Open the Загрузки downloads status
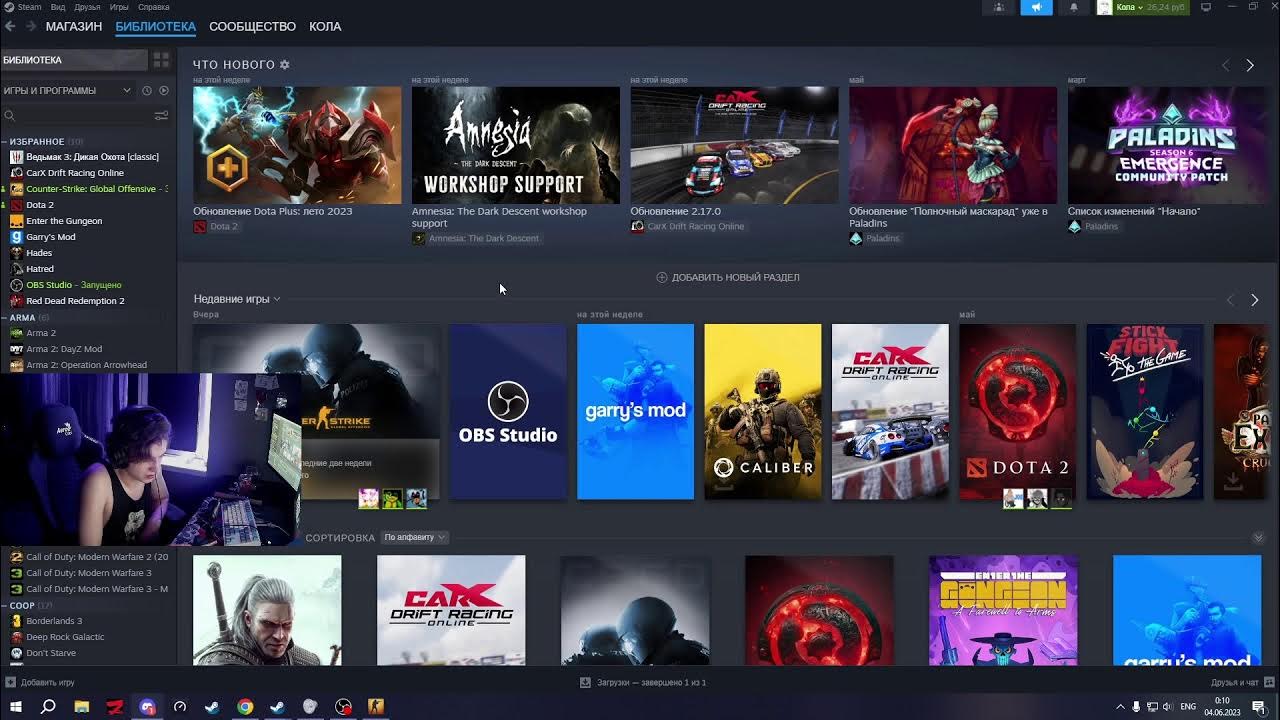The width and height of the screenshot is (1280, 720). pyautogui.click(x=643, y=682)
